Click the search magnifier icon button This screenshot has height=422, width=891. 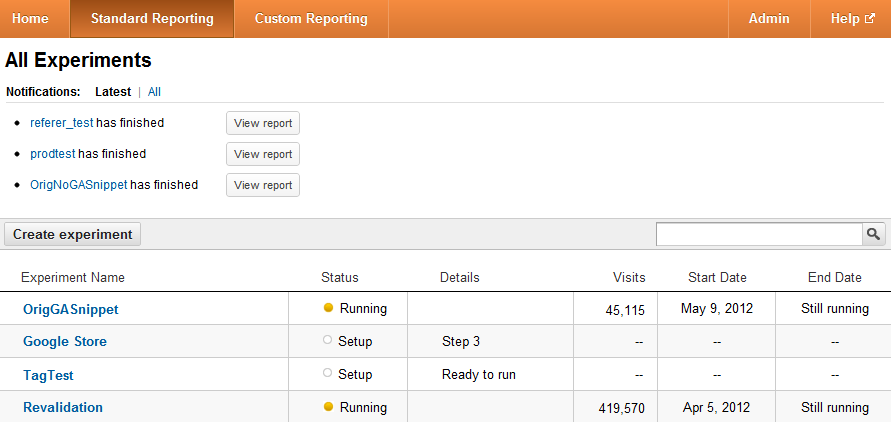tap(874, 234)
